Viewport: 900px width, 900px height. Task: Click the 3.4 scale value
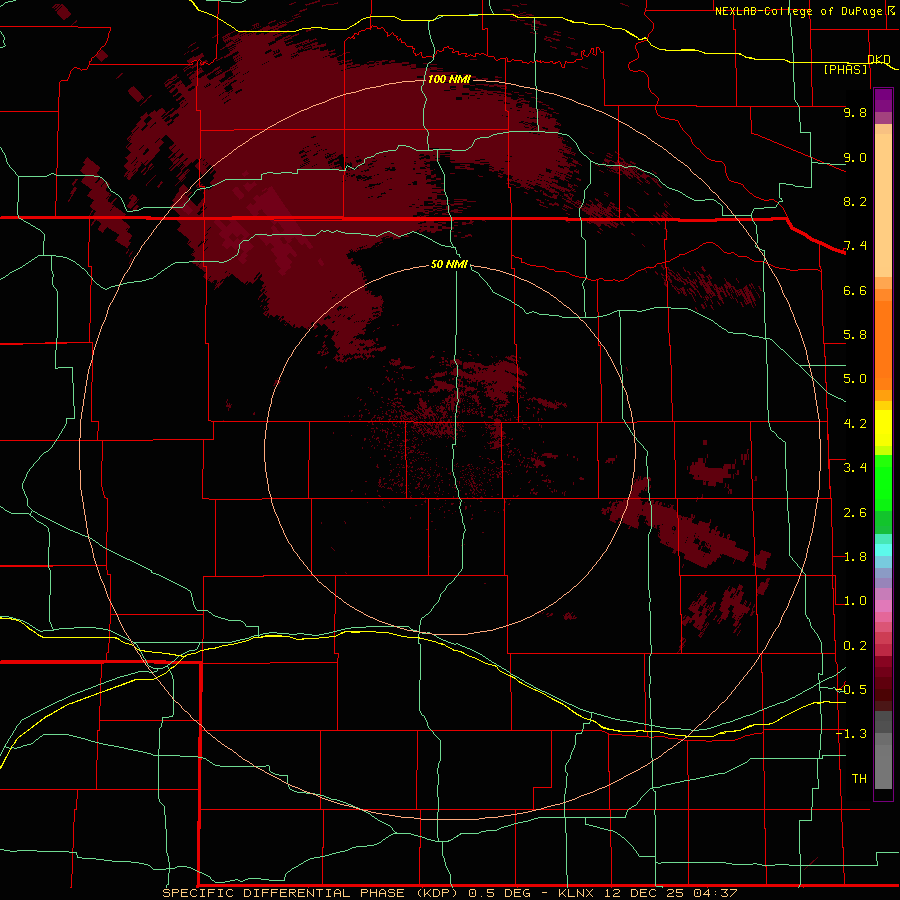pyautogui.click(x=855, y=468)
